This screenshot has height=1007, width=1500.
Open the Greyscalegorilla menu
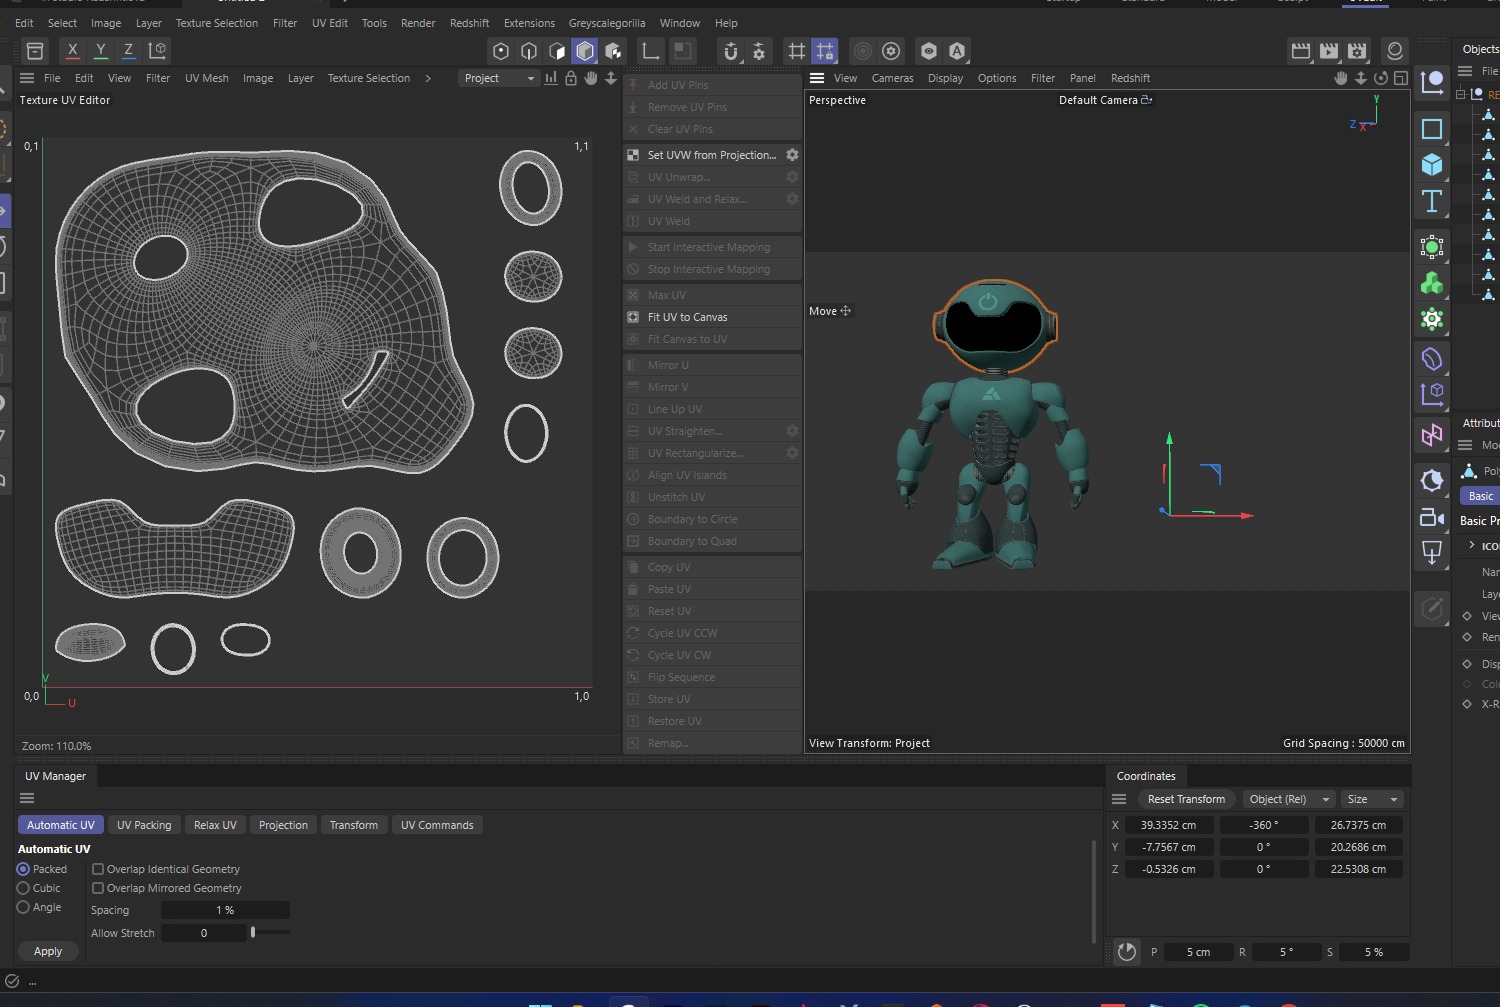(x=607, y=23)
